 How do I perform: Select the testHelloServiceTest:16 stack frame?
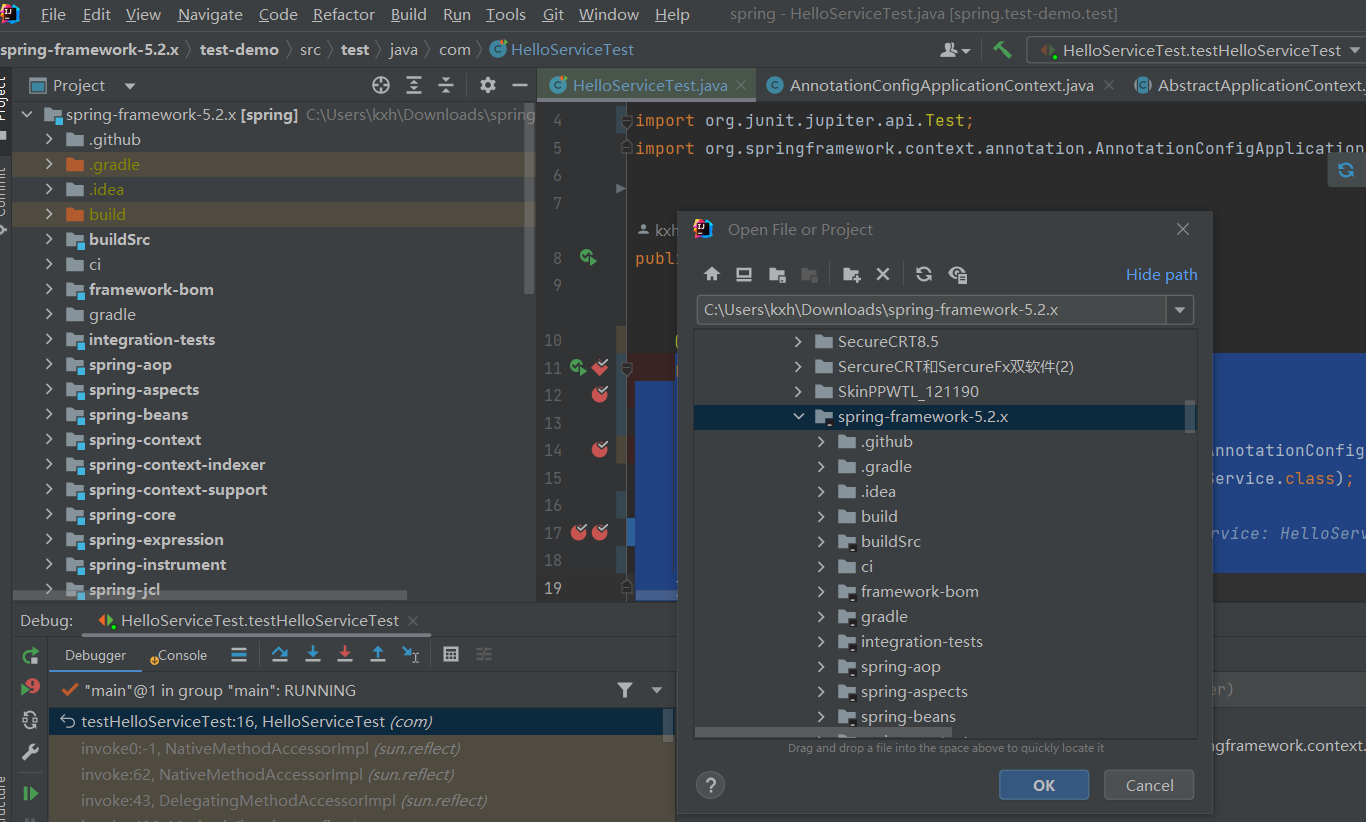(x=361, y=722)
